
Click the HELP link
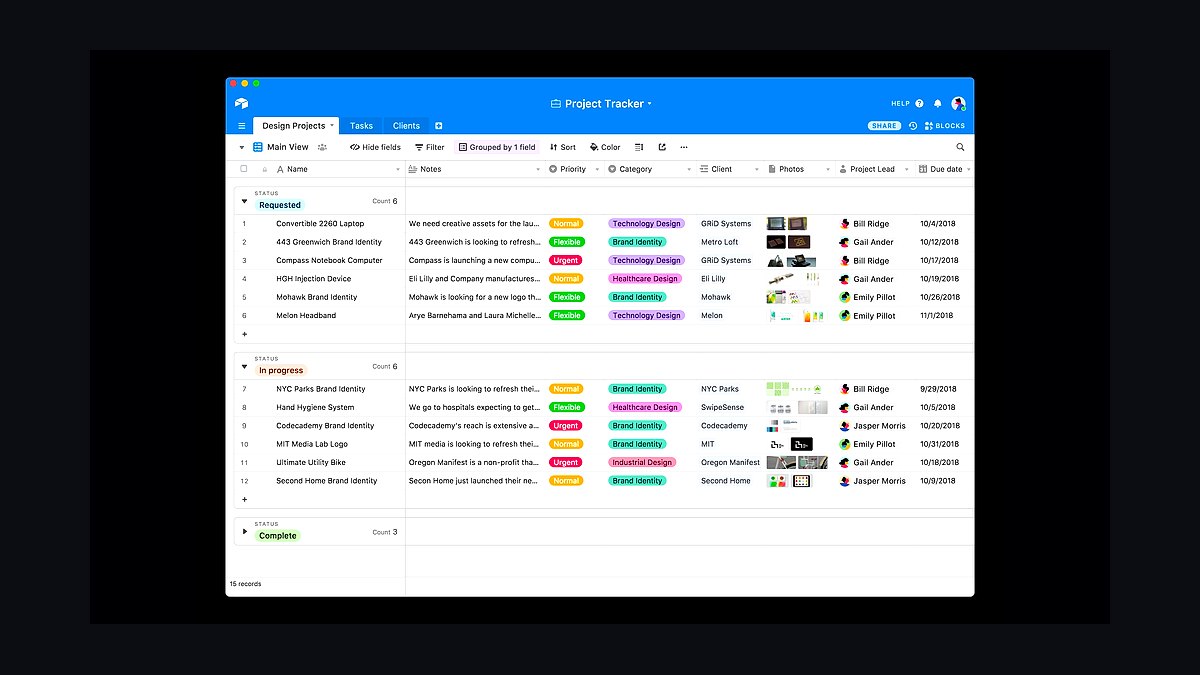pyautogui.click(x=901, y=103)
